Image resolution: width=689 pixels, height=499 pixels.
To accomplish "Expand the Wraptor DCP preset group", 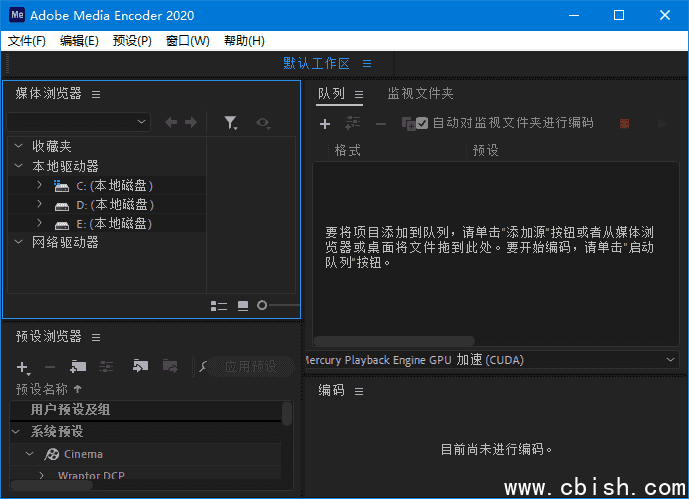I will coord(41,475).
